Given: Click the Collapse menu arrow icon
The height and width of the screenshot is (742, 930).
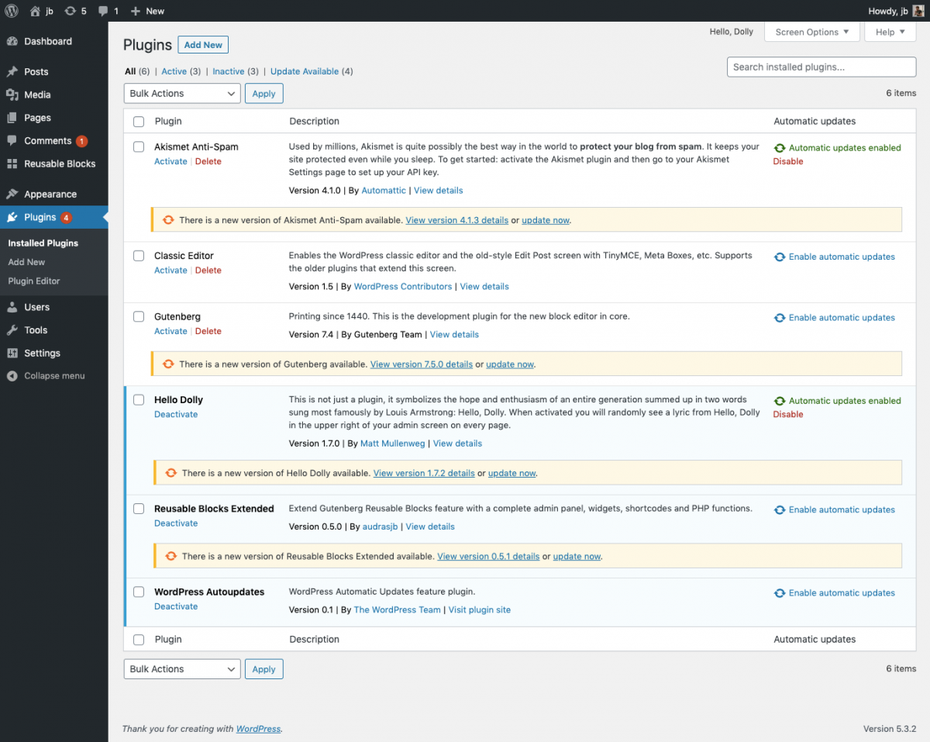Looking at the screenshot, I should [x=12, y=375].
